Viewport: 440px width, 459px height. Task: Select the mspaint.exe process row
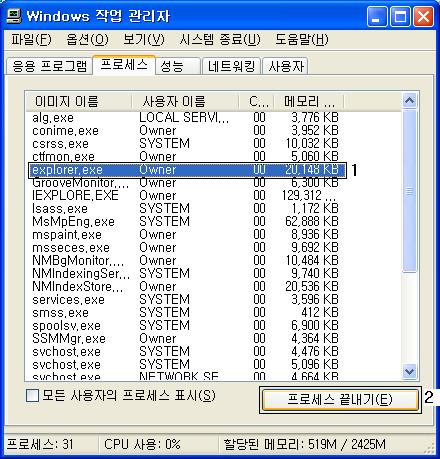tap(186, 235)
